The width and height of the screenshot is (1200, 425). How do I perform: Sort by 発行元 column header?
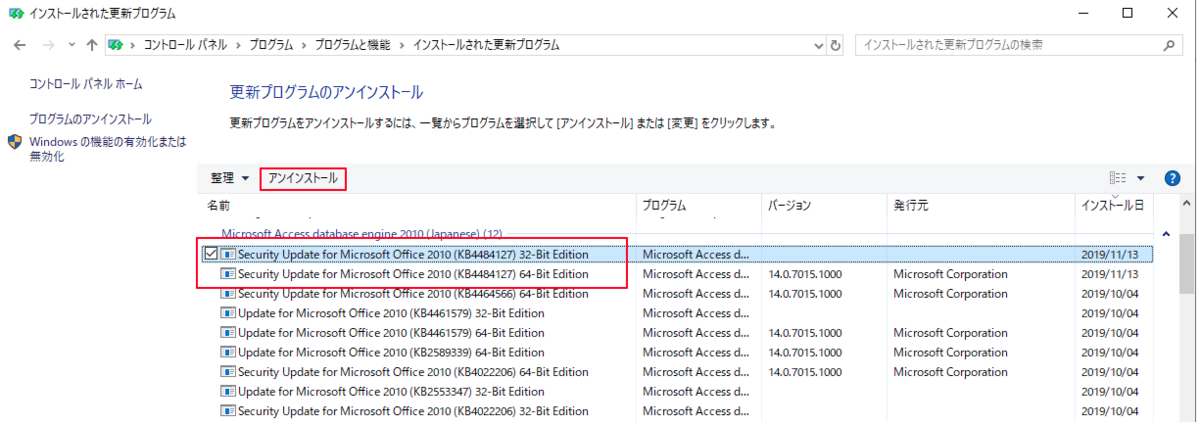pos(911,205)
